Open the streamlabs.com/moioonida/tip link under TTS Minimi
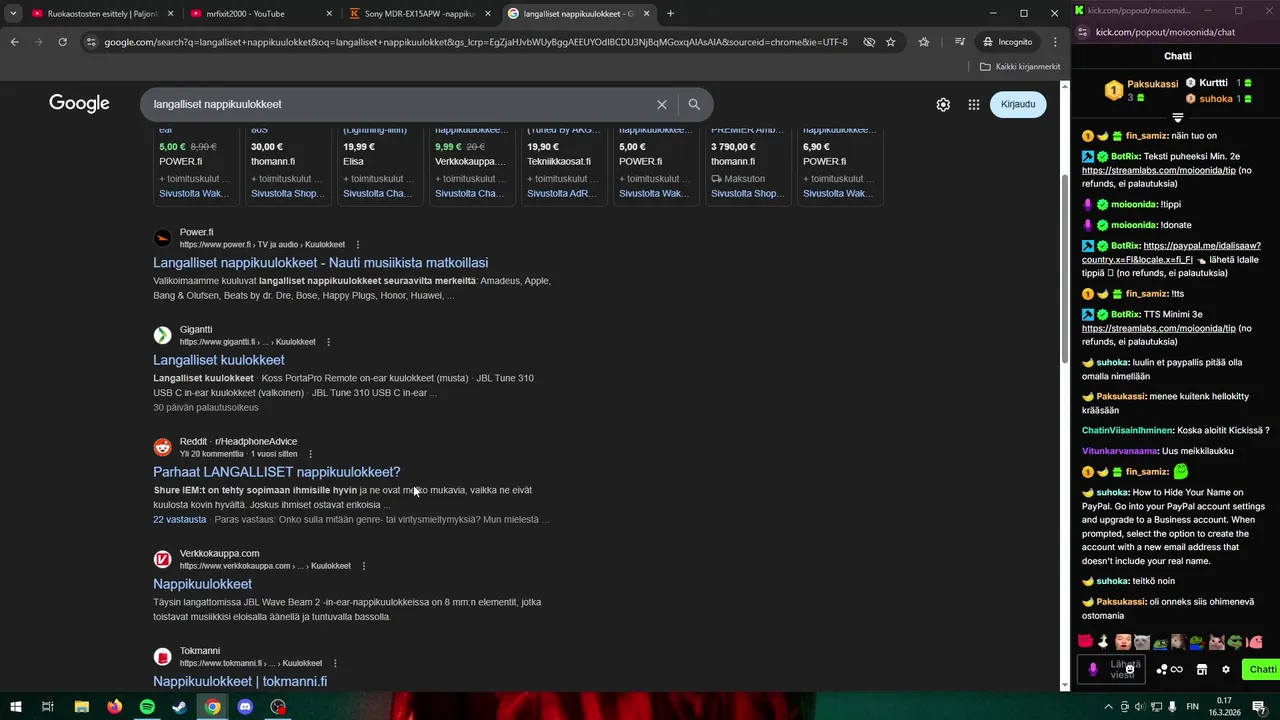 1159,328
